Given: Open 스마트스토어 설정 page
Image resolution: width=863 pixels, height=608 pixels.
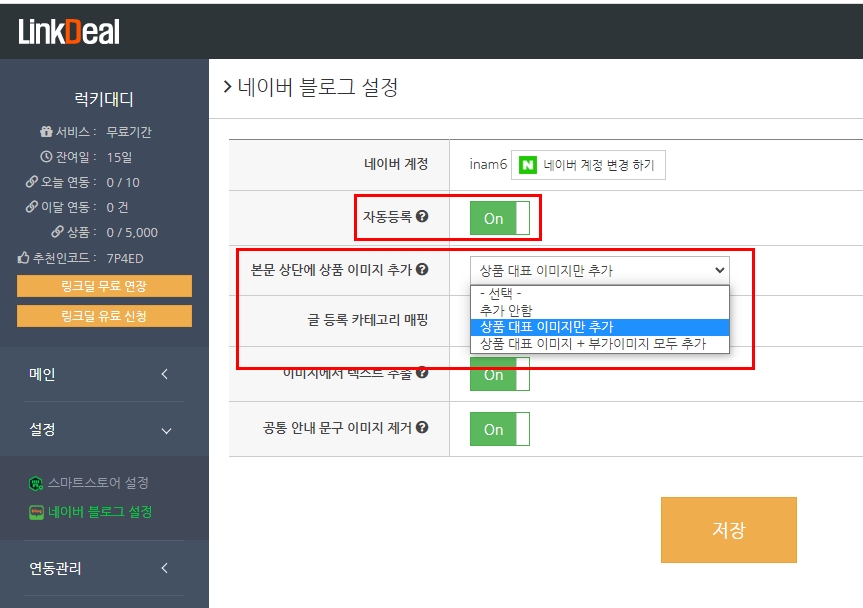Looking at the screenshot, I should pos(98,483).
